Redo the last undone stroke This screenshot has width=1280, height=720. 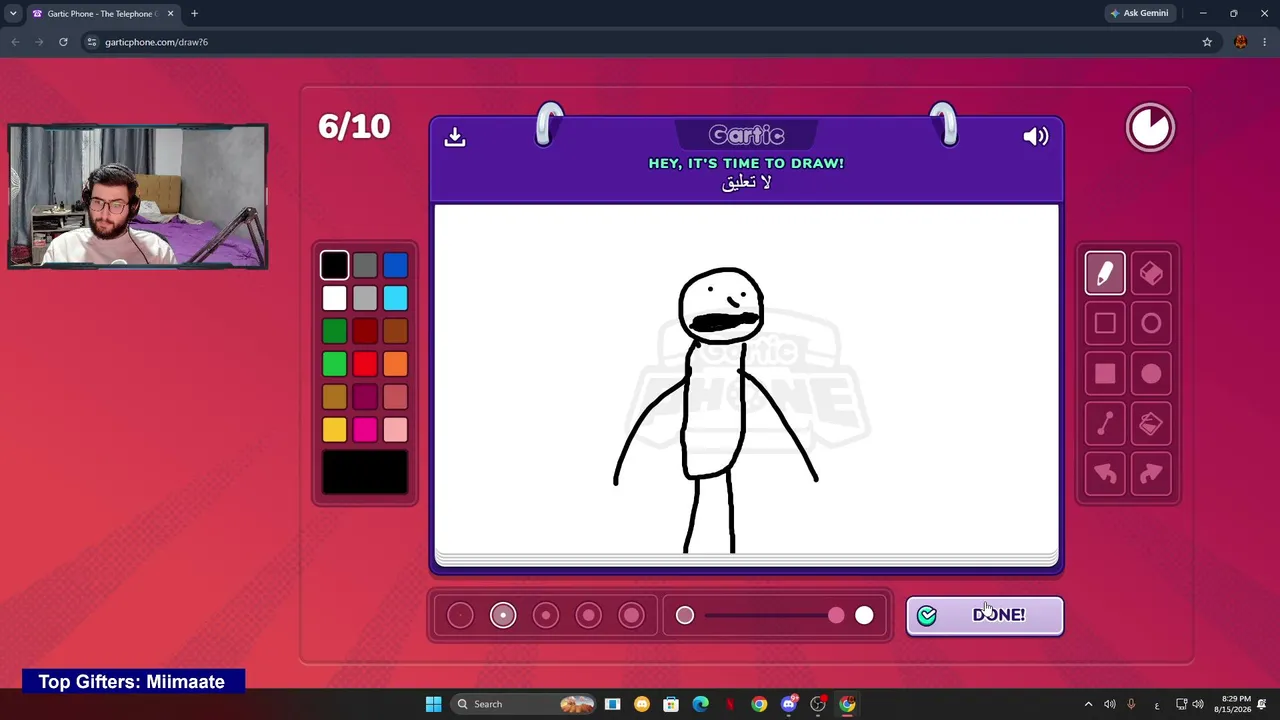(1151, 474)
